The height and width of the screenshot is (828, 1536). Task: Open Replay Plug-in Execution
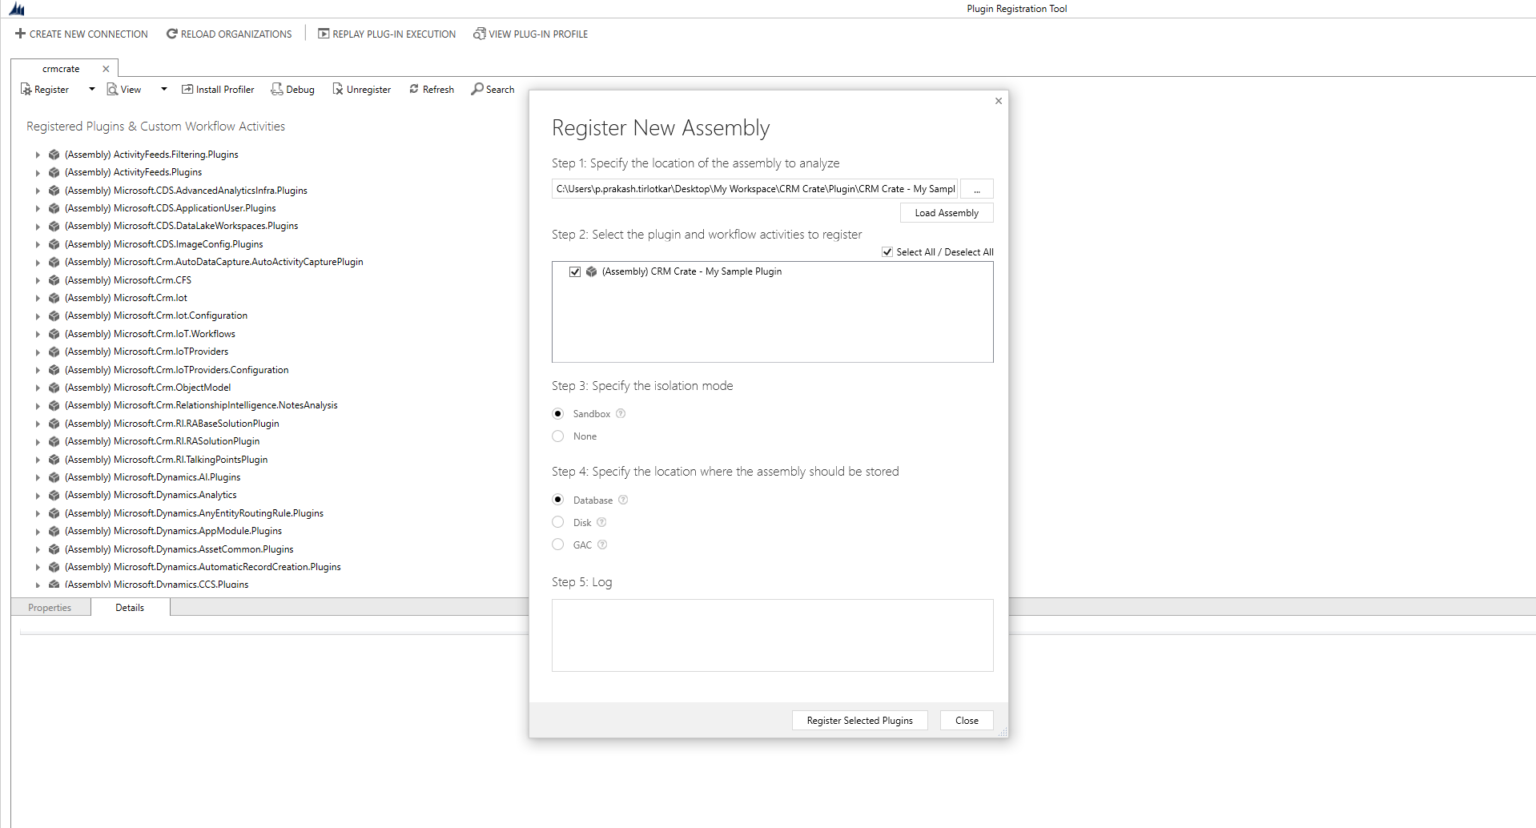pos(386,33)
